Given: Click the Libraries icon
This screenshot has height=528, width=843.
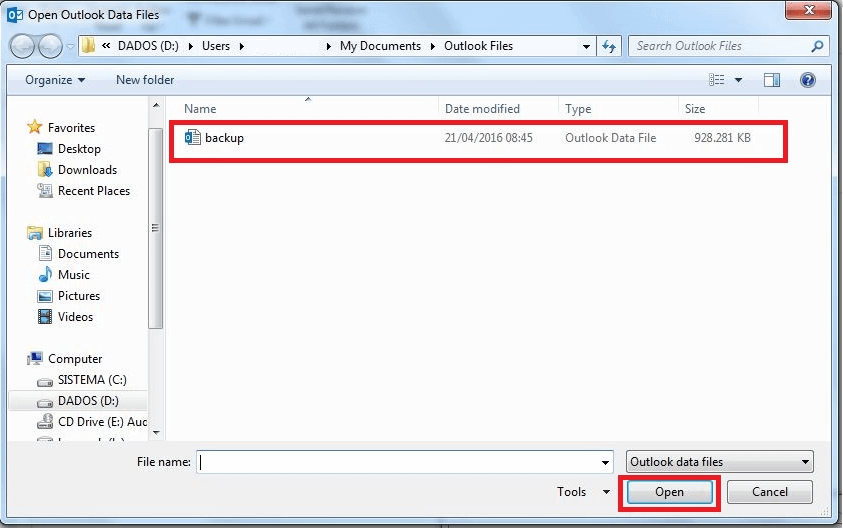Looking at the screenshot, I should point(35,232).
